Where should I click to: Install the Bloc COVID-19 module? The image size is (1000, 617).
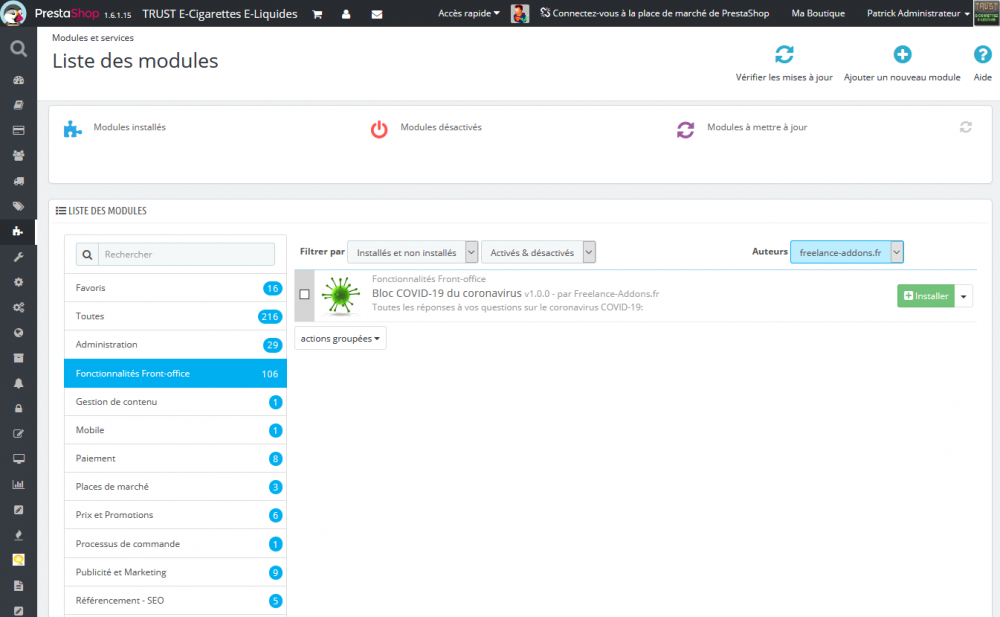pos(924,296)
